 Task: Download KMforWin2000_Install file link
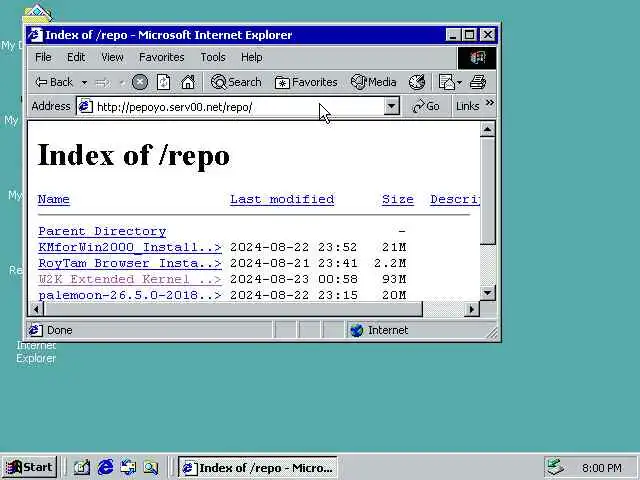point(130,247)
